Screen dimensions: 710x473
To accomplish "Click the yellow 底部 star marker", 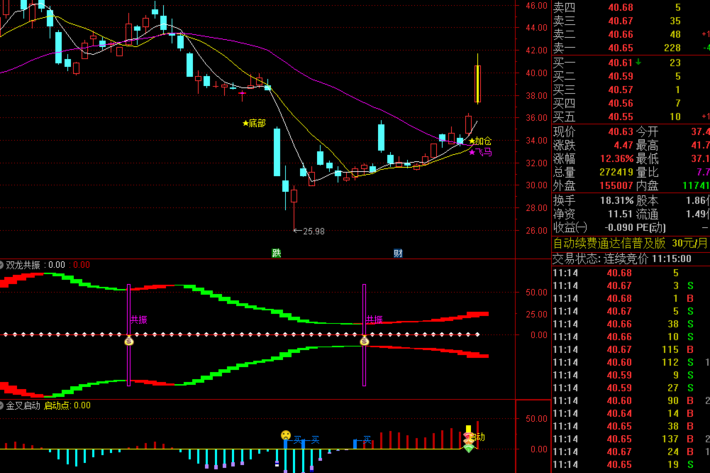I will 254,123.
